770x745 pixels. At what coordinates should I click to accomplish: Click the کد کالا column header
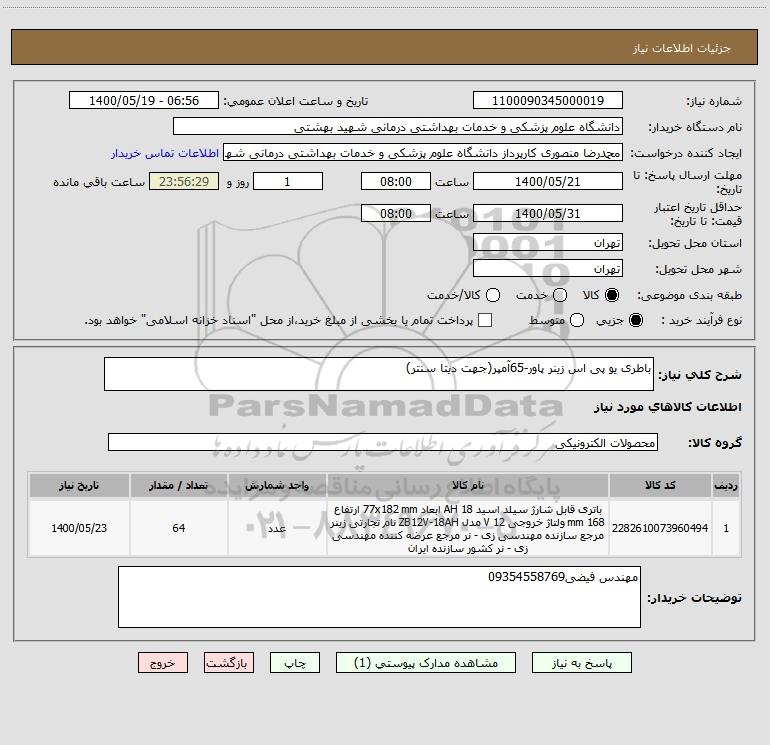[660, 486]
